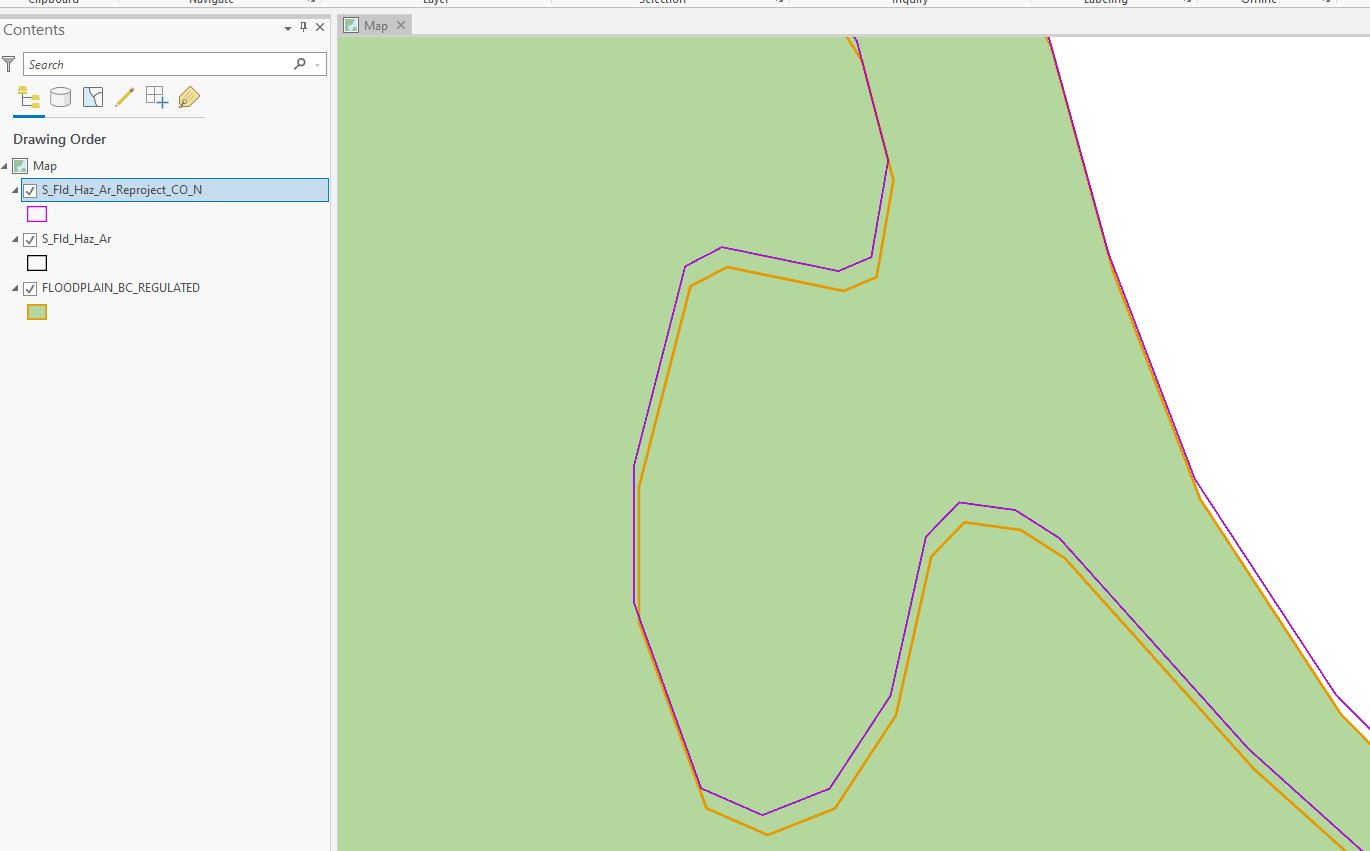This screenshot has height=851, width=1370.
Task: Collapse S_Fld_Haz_Ar_Reproject_CO_N layer legend
Action: click(15, 190)
